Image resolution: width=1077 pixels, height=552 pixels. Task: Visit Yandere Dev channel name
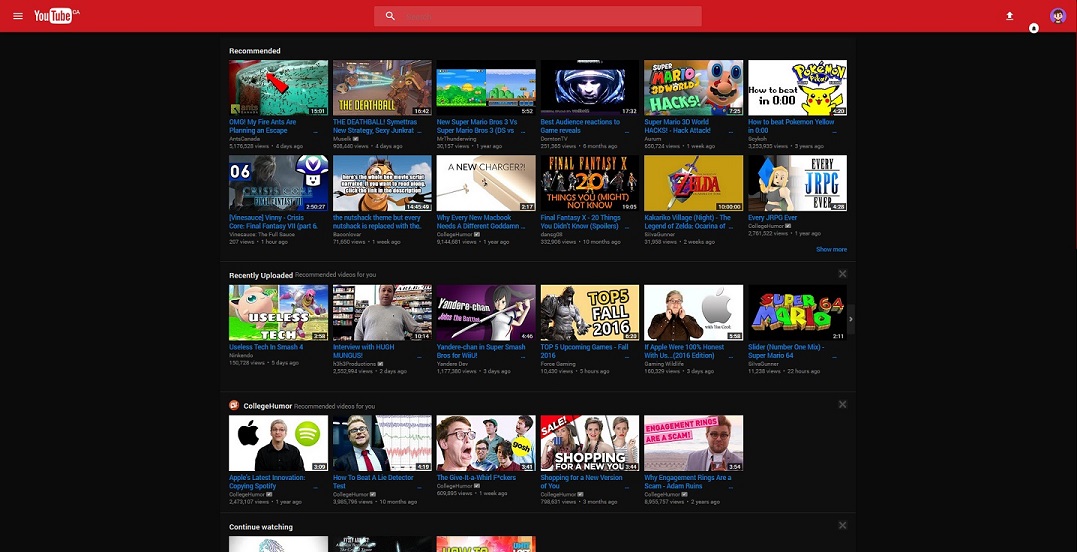[452, 364]
